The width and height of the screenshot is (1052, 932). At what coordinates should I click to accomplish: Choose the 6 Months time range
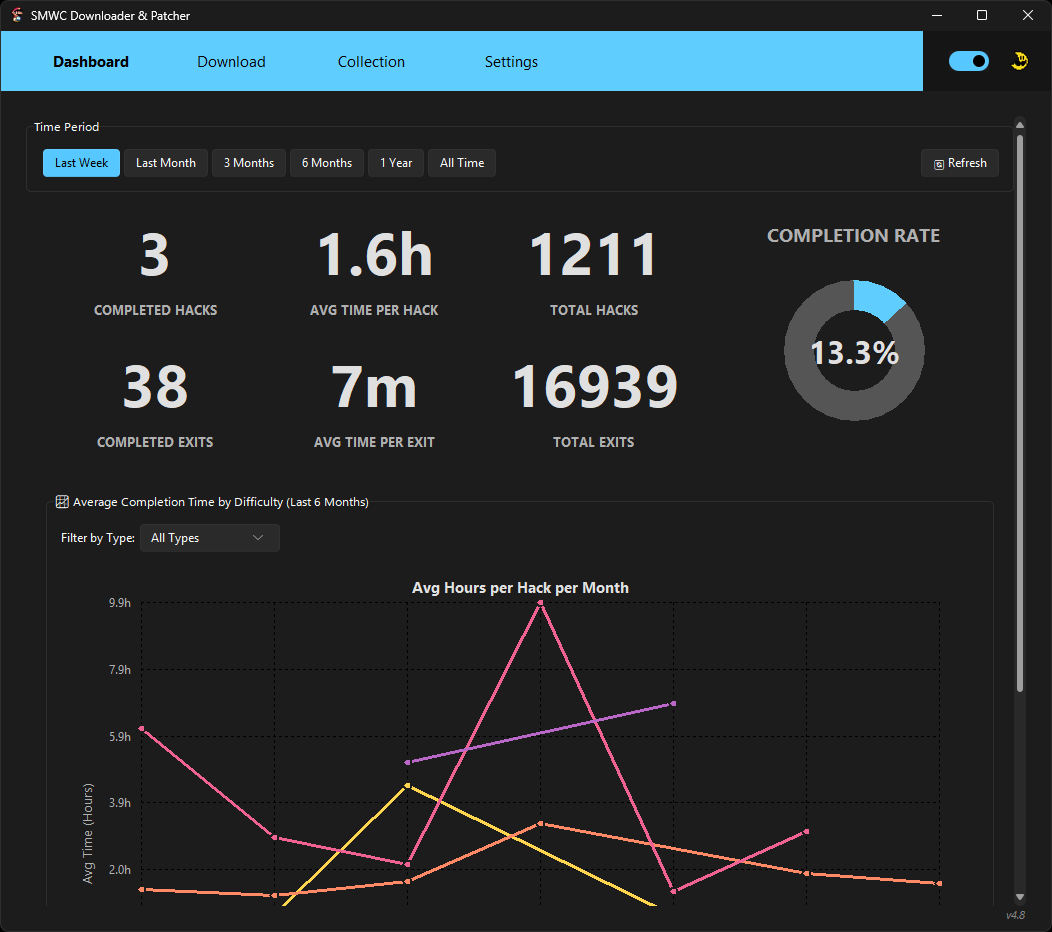[x=327, y=163]
